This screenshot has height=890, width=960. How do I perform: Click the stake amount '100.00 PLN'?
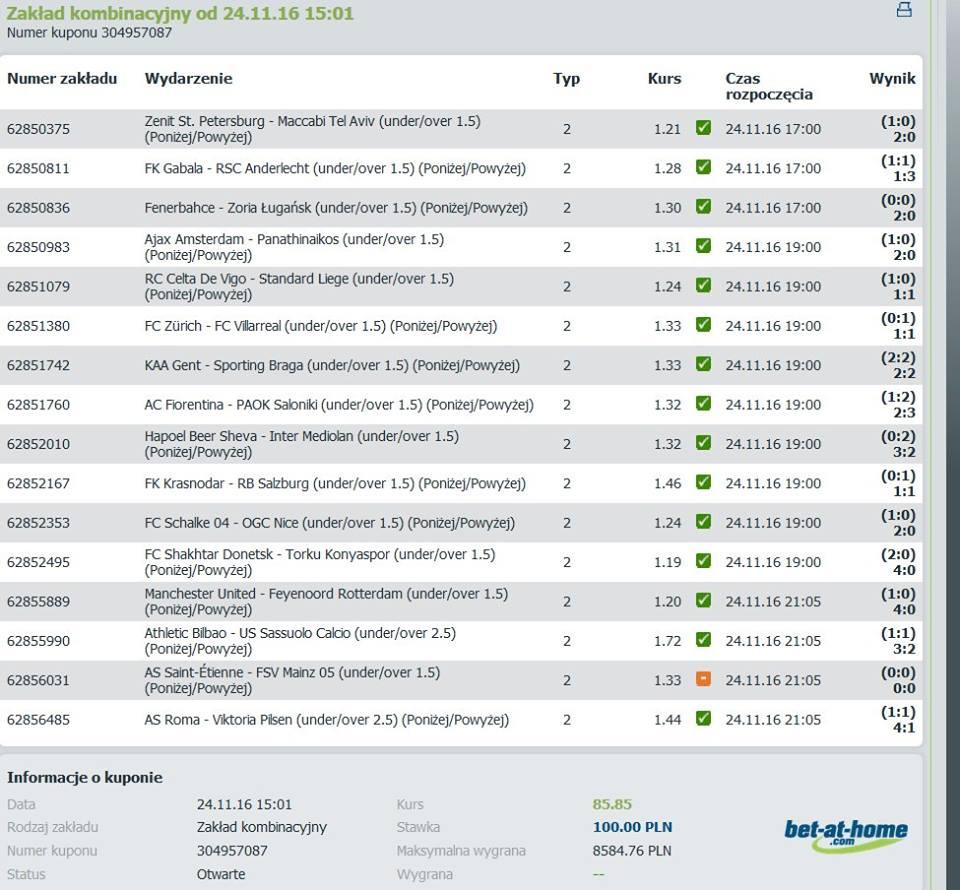632,827
